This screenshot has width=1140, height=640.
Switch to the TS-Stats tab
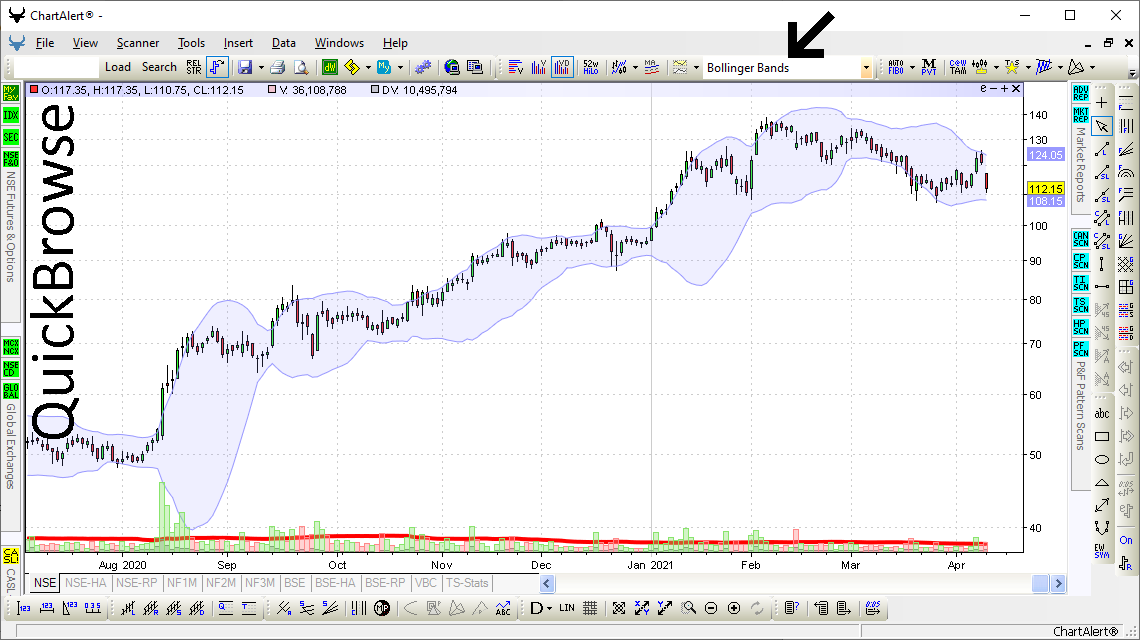click(x=467, y=583)
